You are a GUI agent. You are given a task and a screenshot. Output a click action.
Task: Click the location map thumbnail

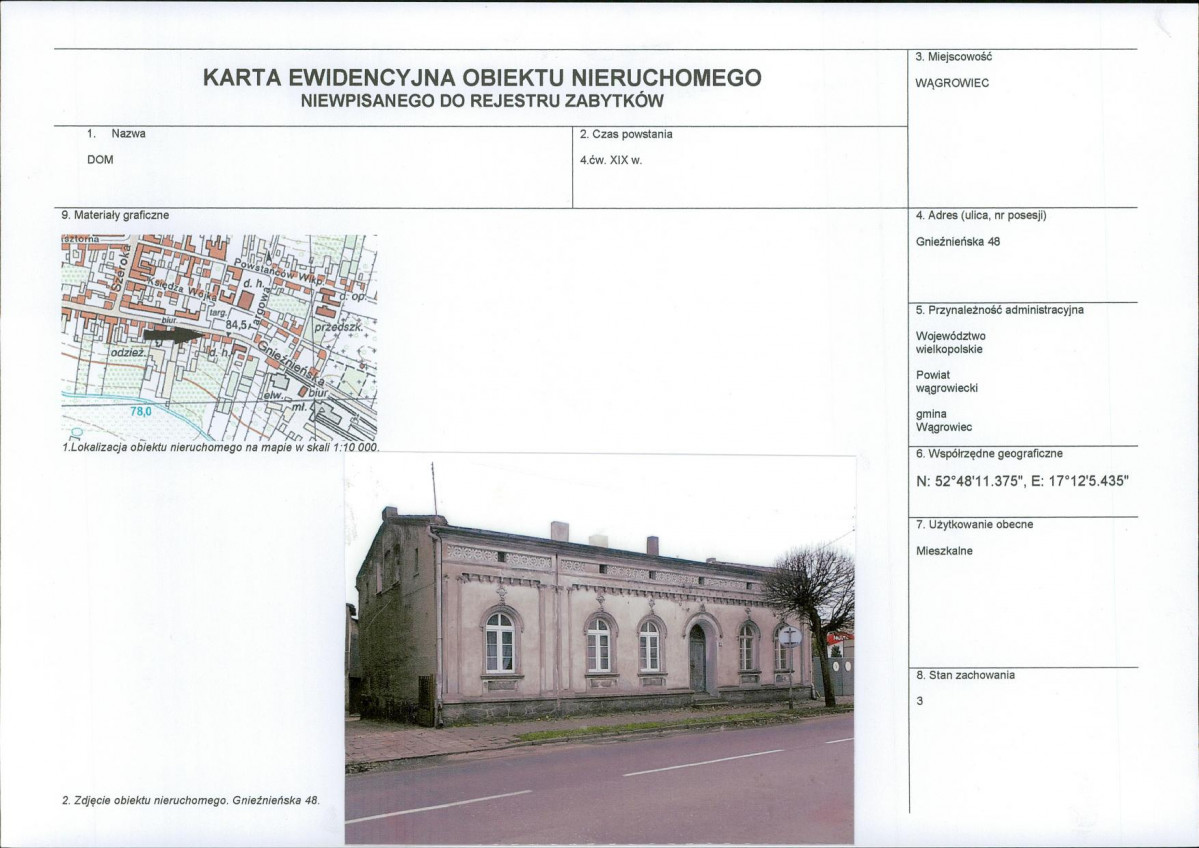click(x=219, y=337)
